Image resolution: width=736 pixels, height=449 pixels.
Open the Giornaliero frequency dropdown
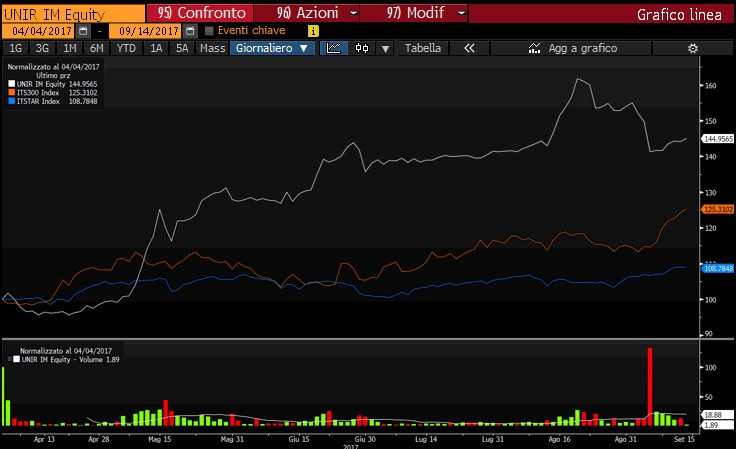[272, 48]
